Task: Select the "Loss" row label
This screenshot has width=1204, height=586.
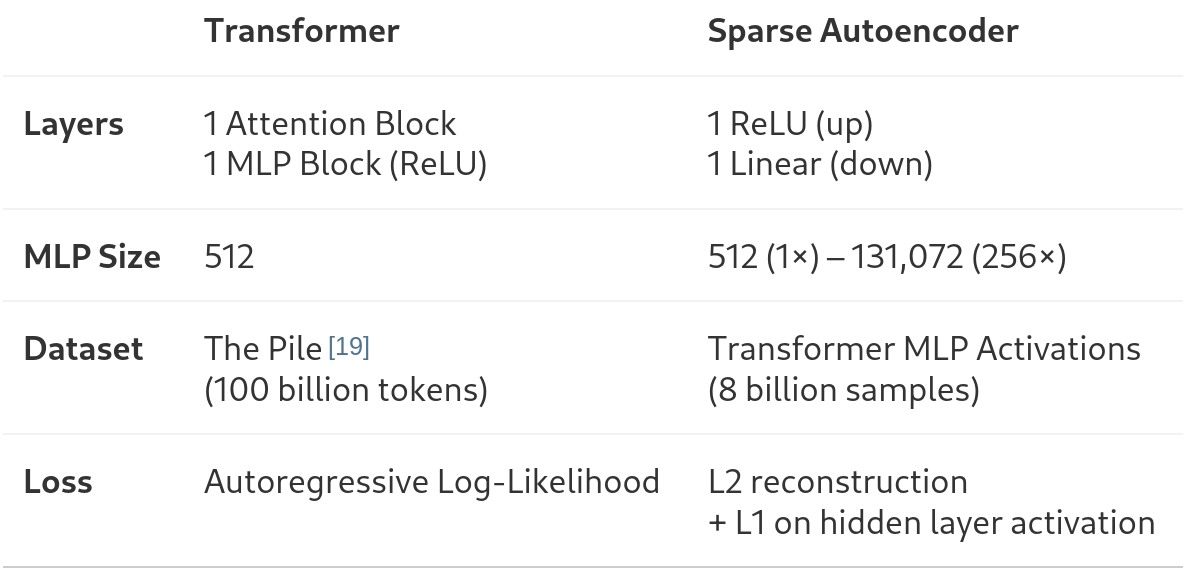Action: tap(58, 482)
